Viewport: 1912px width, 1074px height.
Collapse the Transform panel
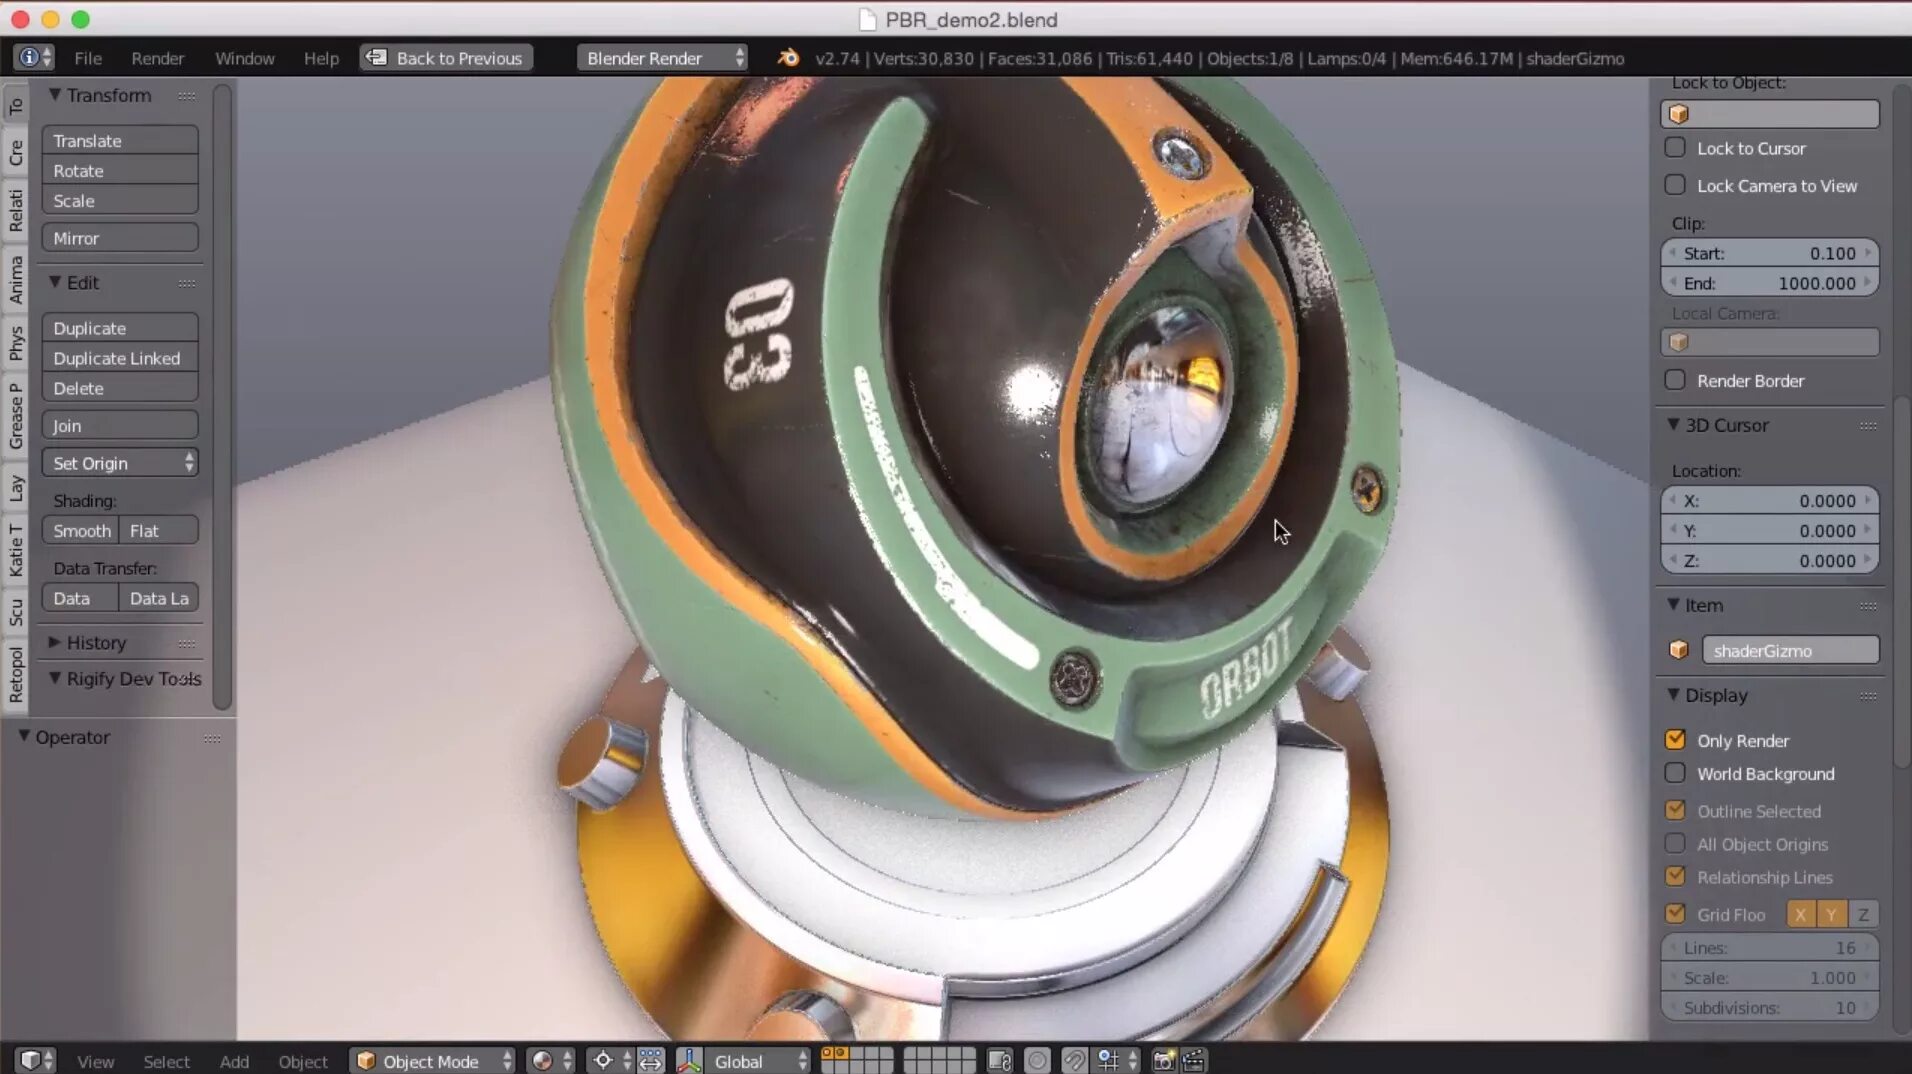pos(55,94)
